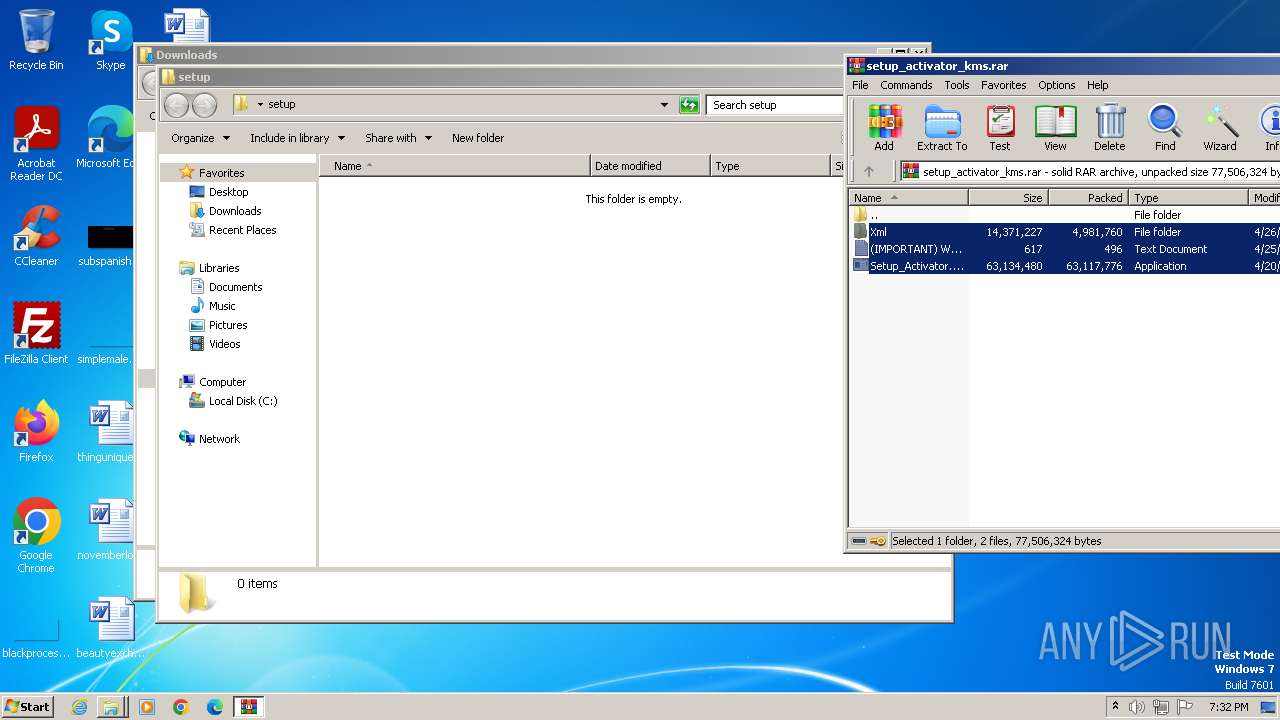1280x720 pixels.
Task: Open the Organize dropdown
Action: click(x=200, y=138)
